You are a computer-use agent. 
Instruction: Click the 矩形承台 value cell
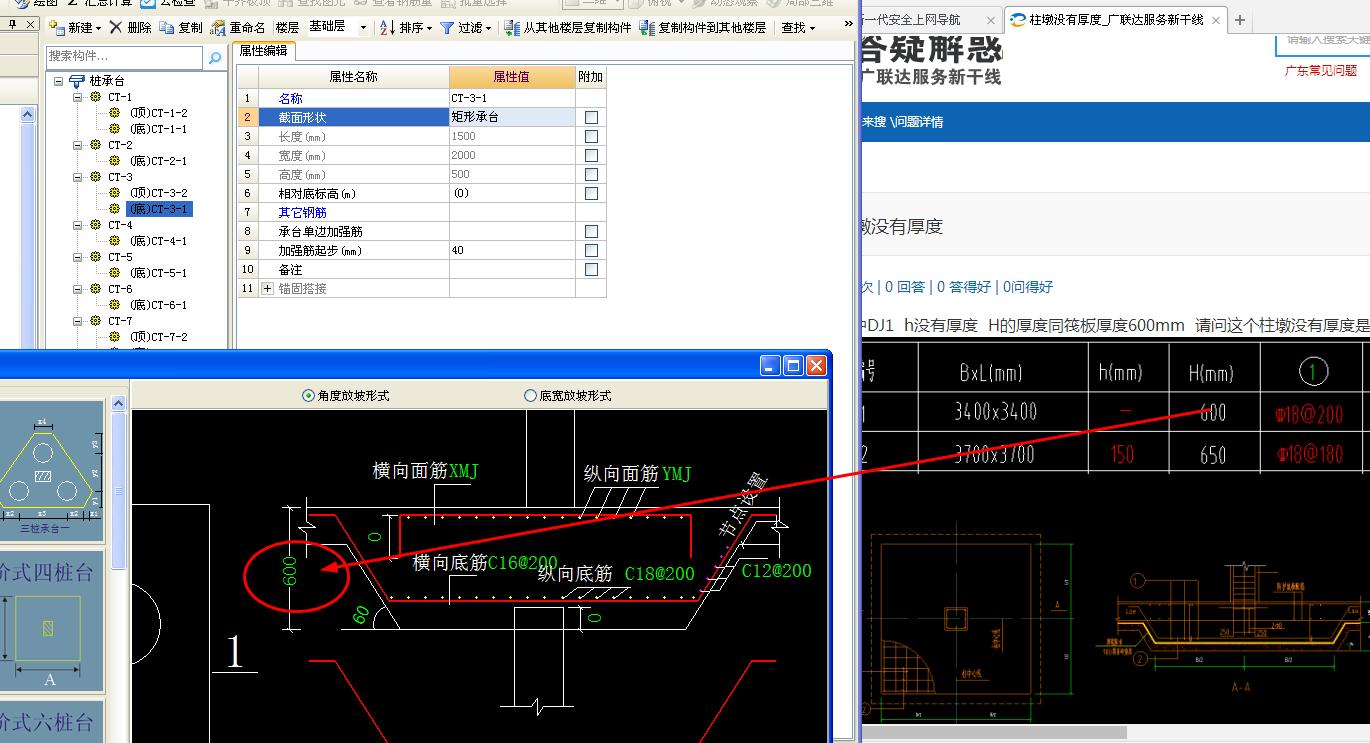click(512, 117)
